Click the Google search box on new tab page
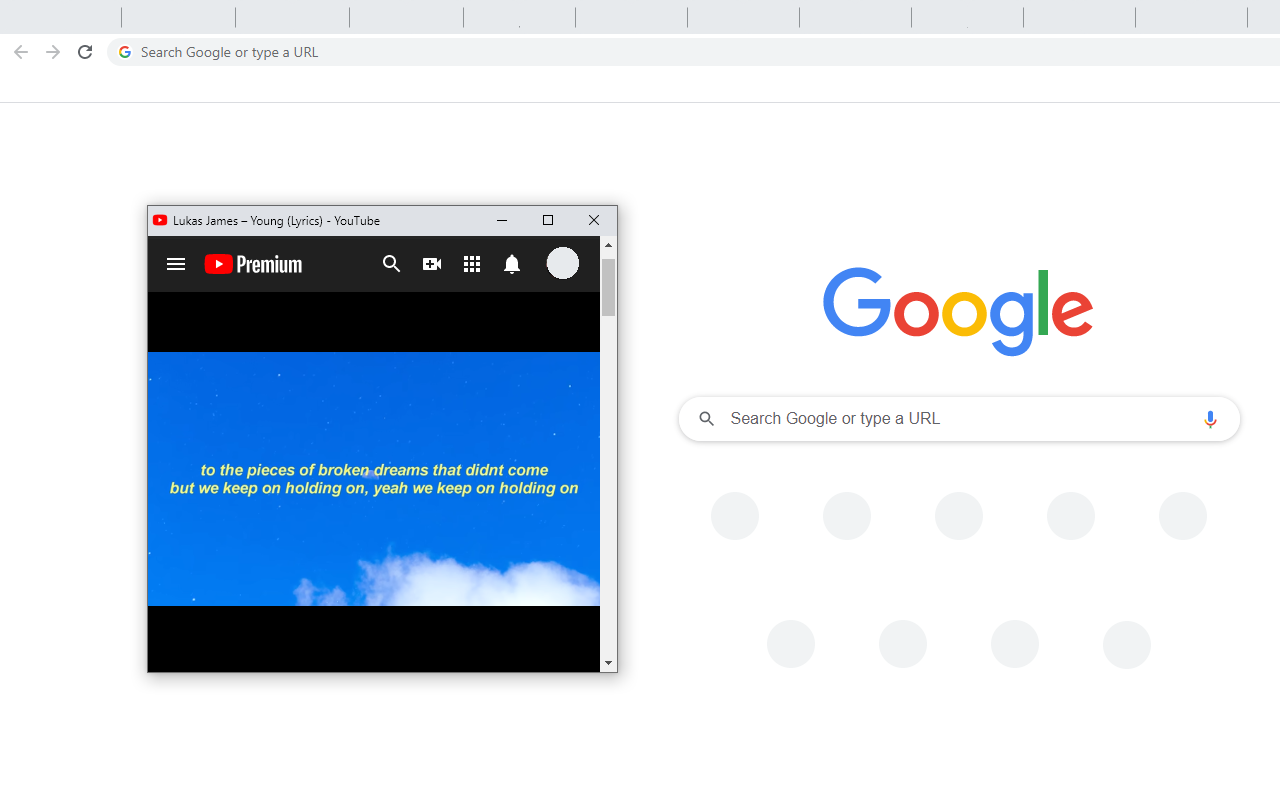 click(959, 419)
